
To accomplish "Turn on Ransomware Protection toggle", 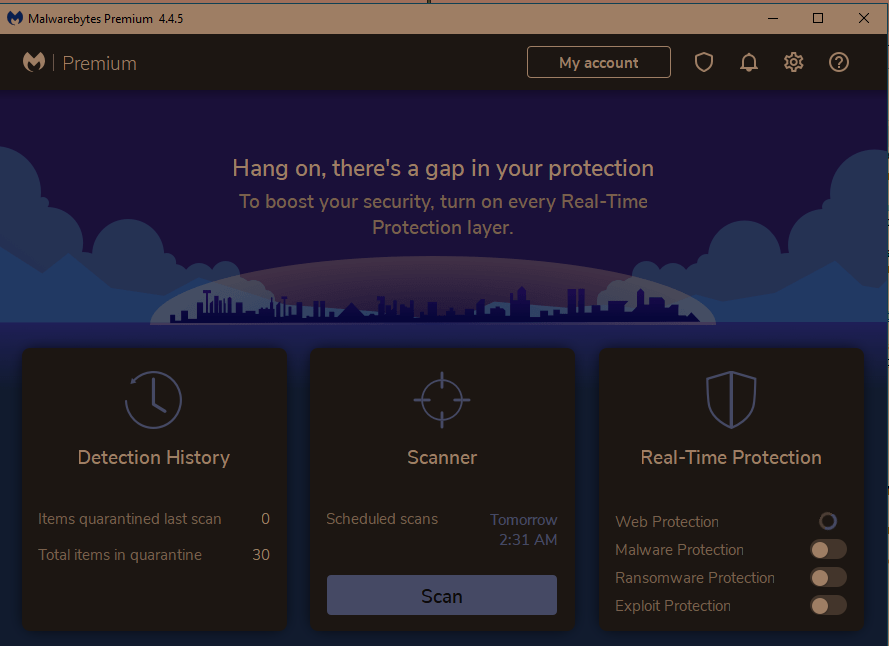I will [x=827, y=577].
